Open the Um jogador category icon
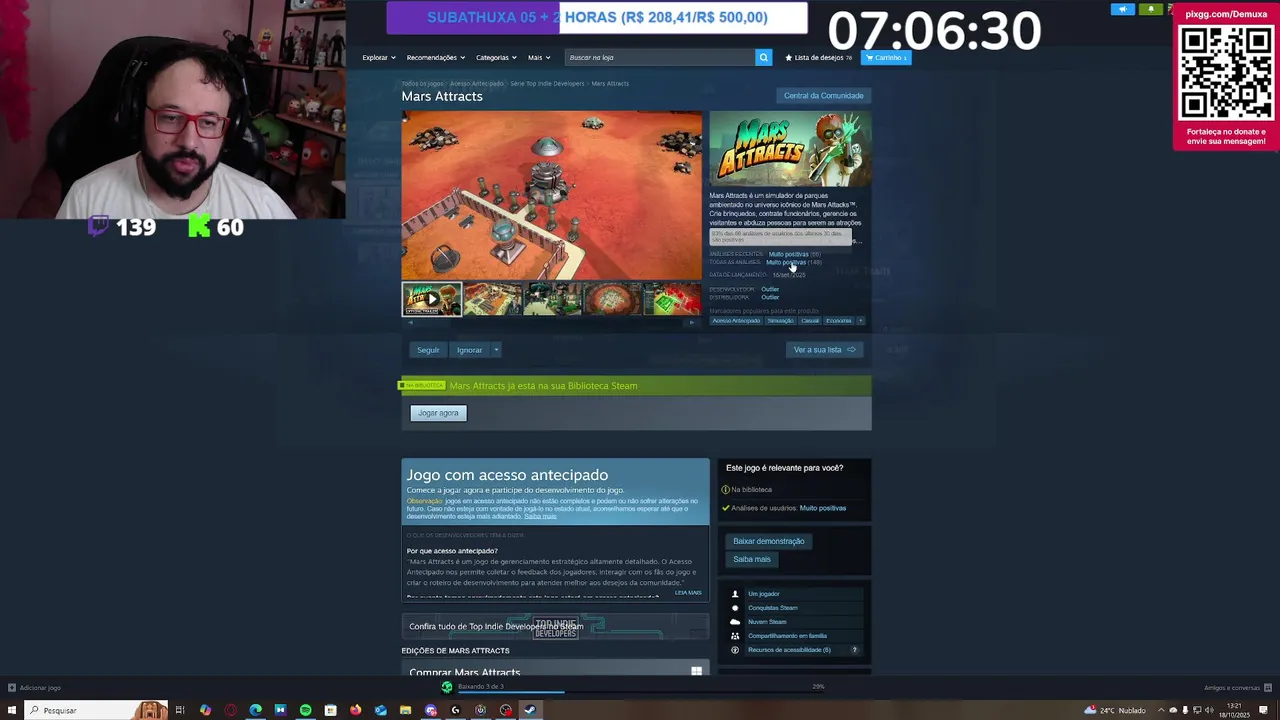 (x=735, y=594)
